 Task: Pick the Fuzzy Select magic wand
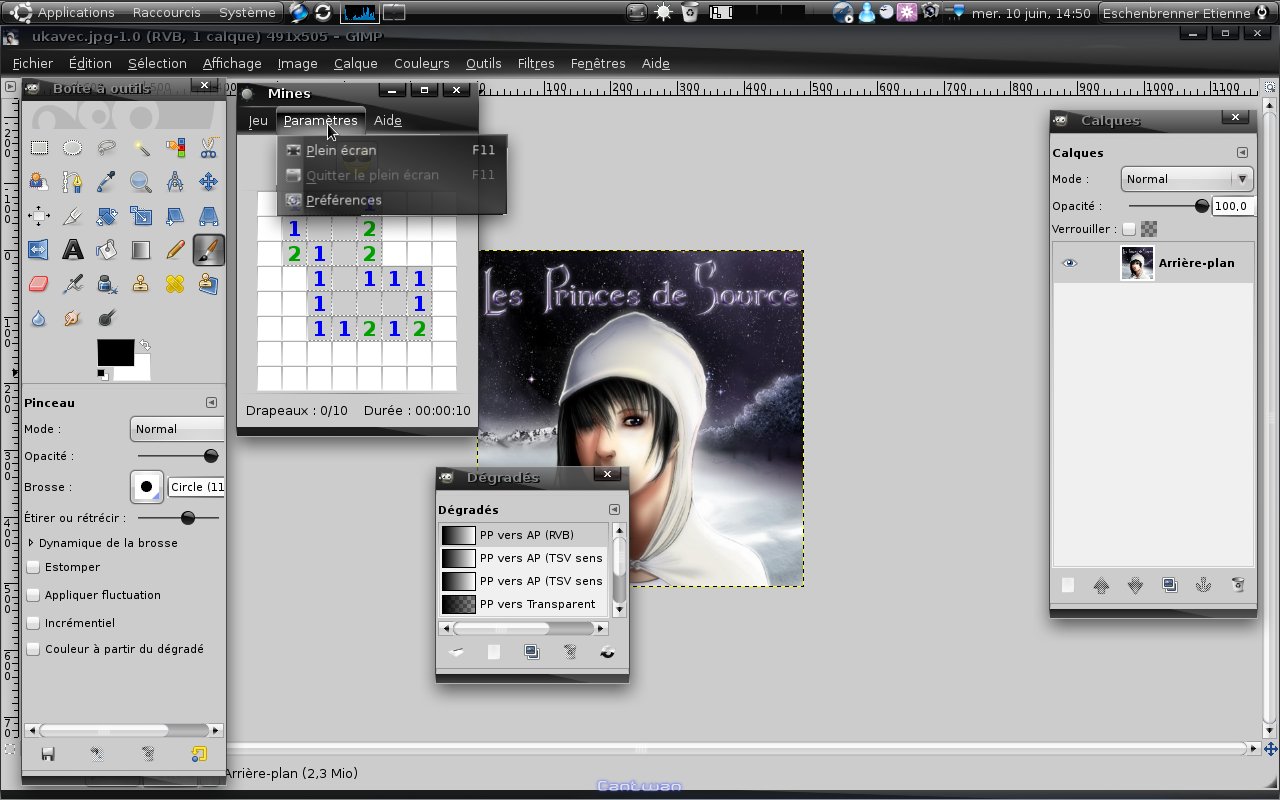tap(141, 148)
